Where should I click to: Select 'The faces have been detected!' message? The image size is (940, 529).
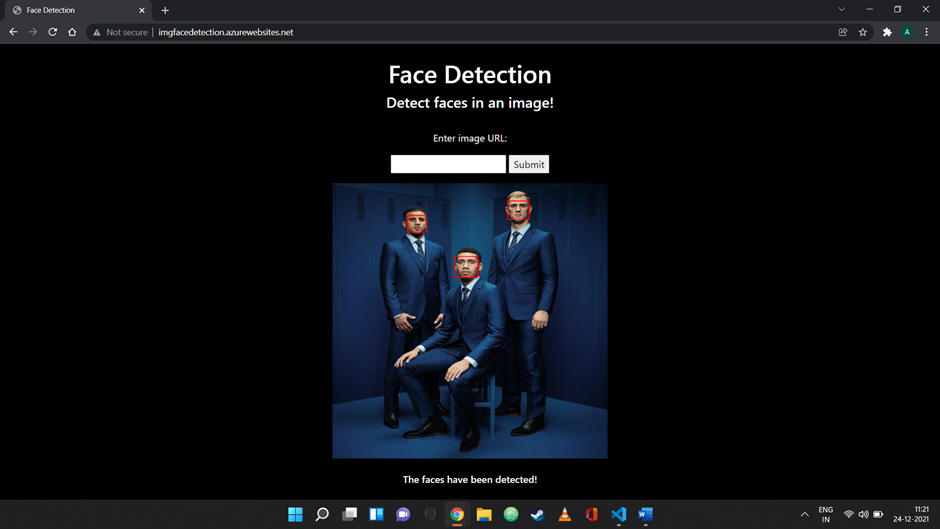(x=470, y=480)
